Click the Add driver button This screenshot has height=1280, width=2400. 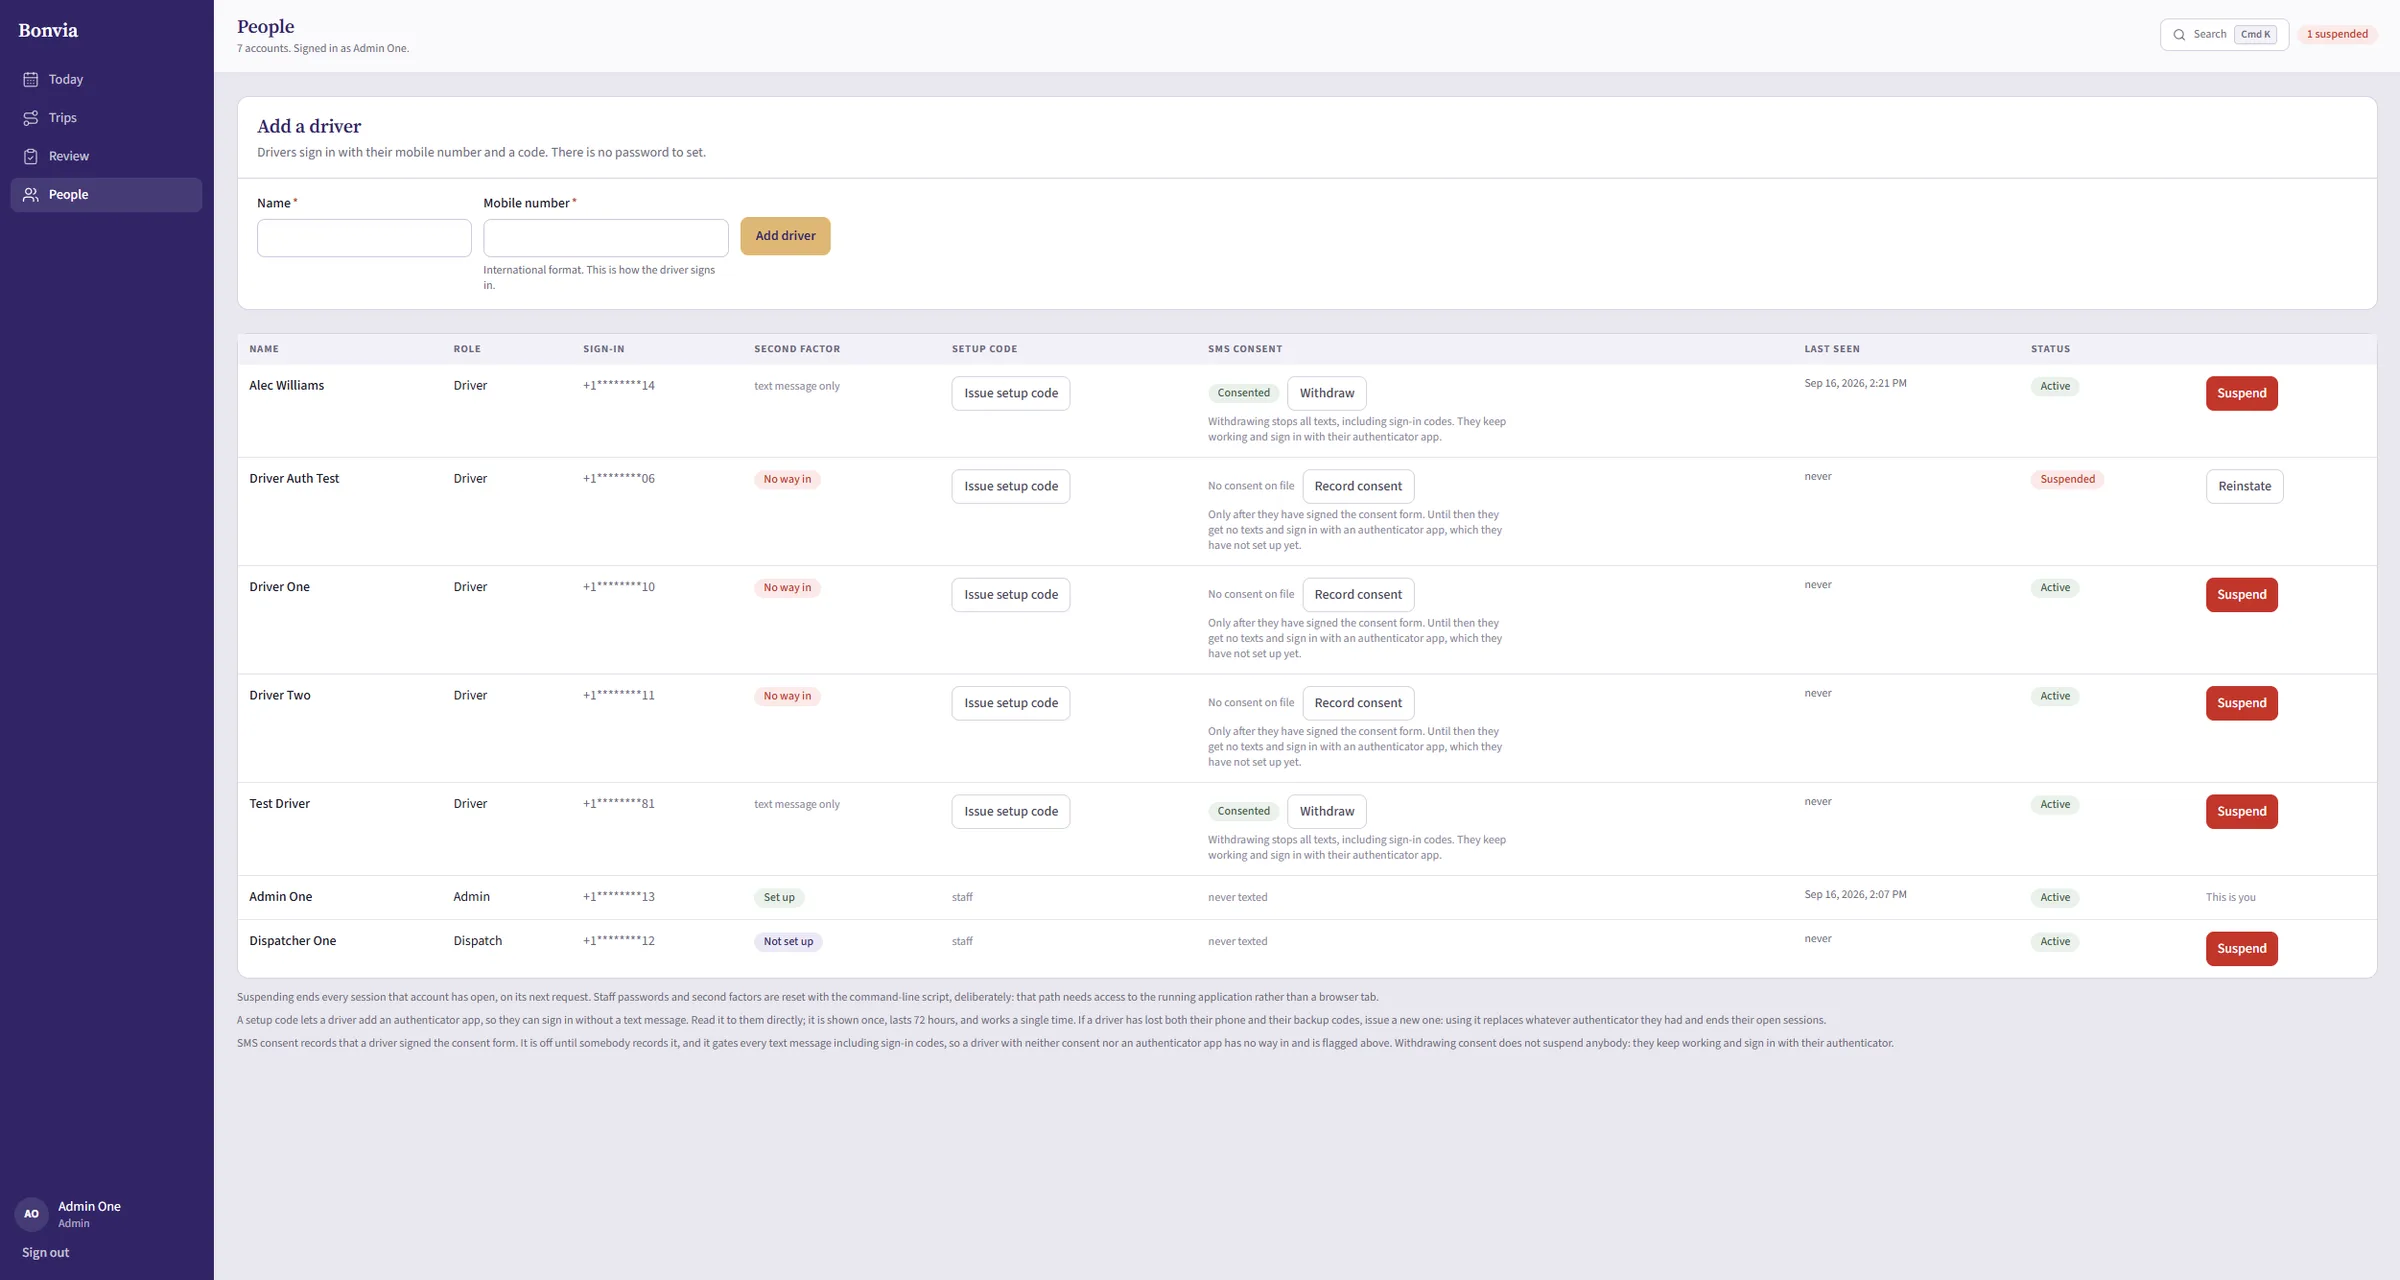(x=785, y=236)
